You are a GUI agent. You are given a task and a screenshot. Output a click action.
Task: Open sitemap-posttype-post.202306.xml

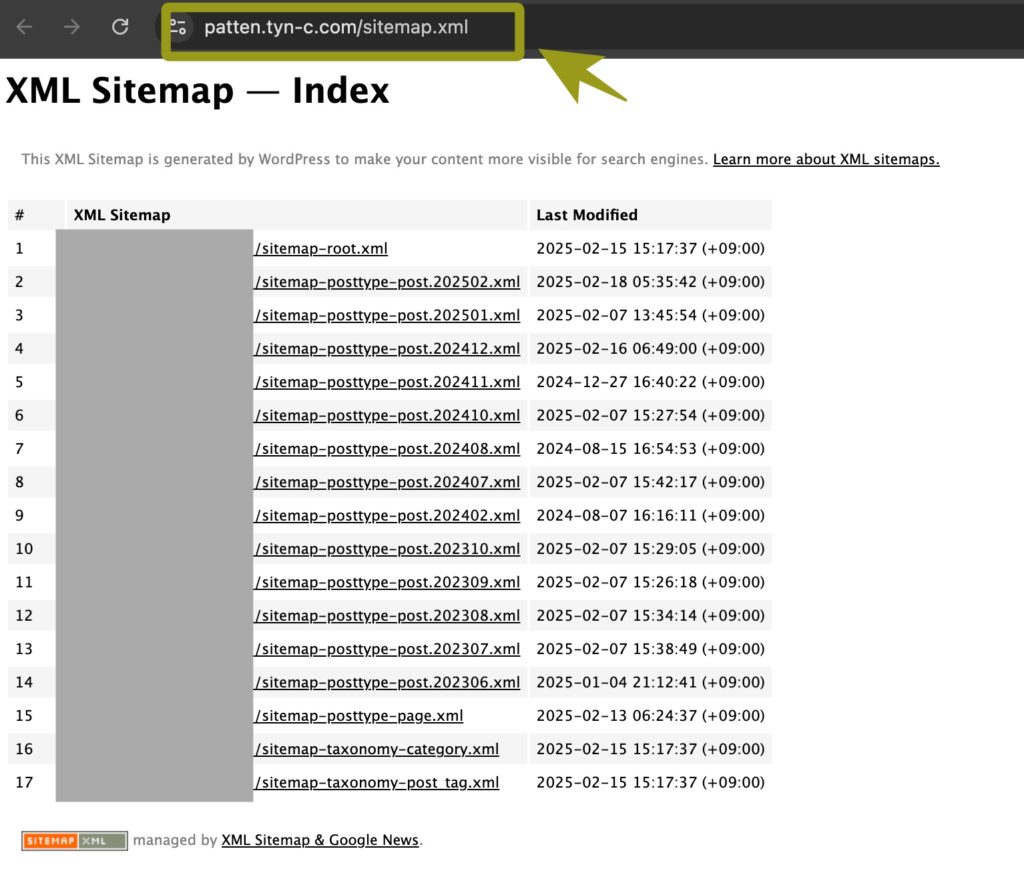[x=387, y=682]
